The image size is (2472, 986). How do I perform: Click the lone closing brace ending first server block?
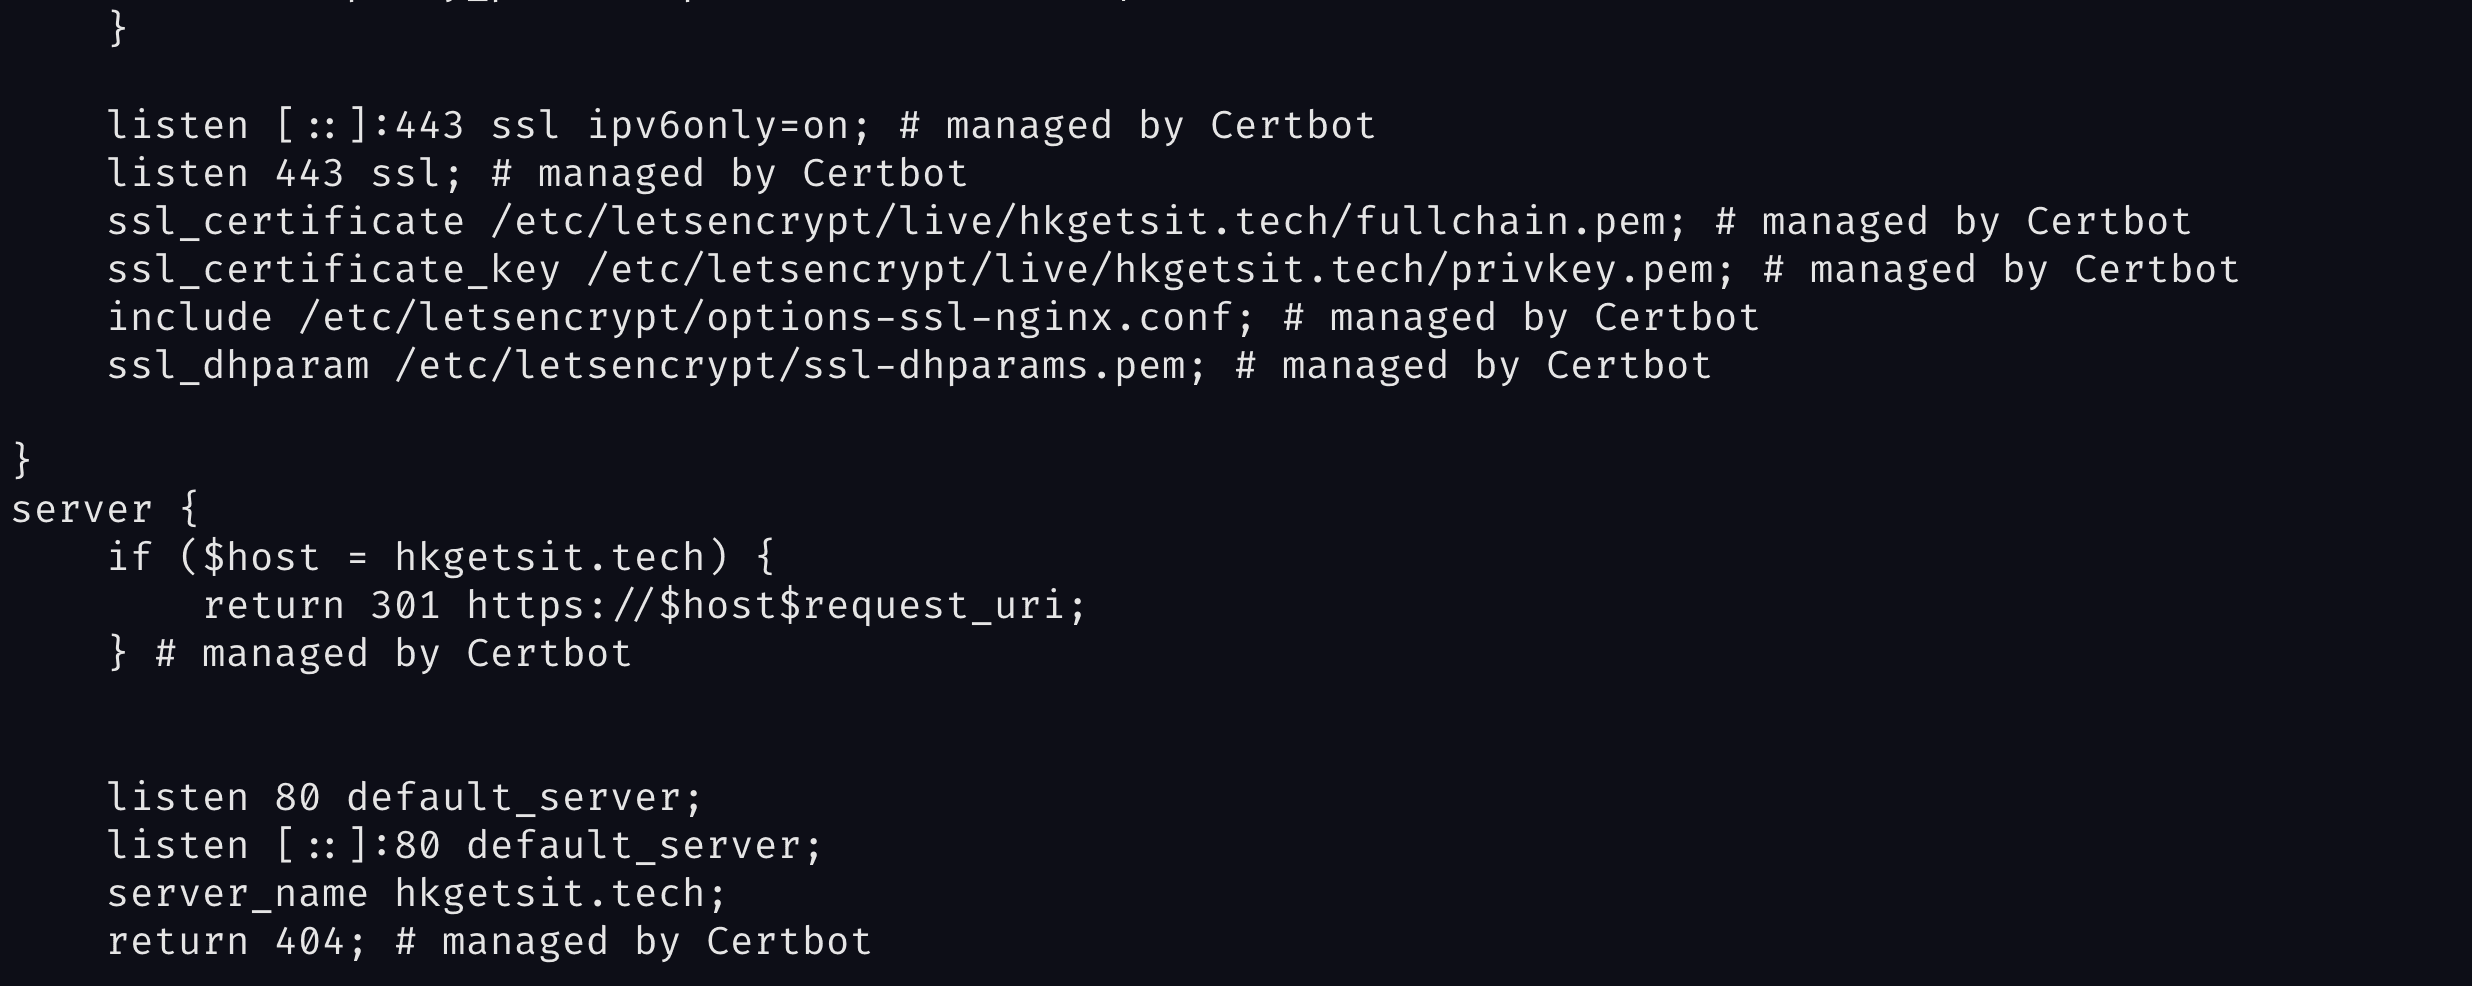[22, 462]
